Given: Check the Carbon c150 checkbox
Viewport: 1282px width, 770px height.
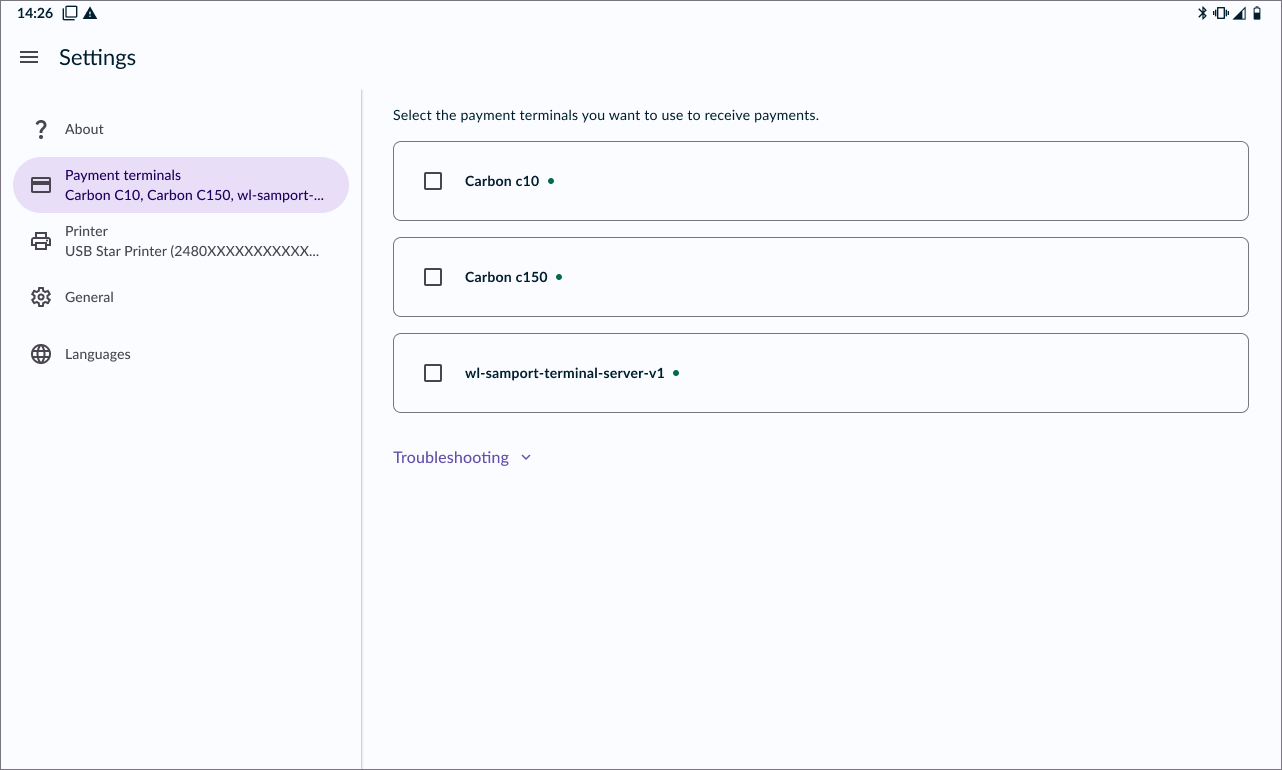Looking at the screenshot, I should (x=433, y=277).
